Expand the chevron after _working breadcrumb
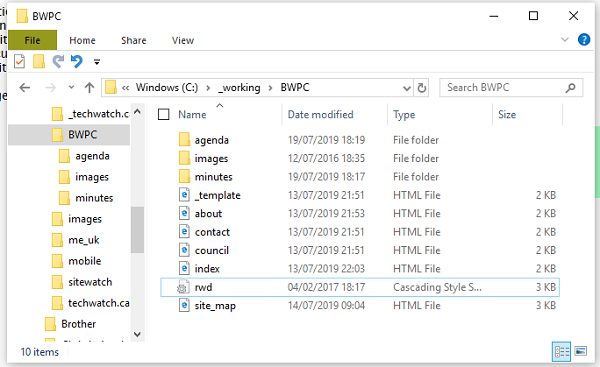 [271, 88]
